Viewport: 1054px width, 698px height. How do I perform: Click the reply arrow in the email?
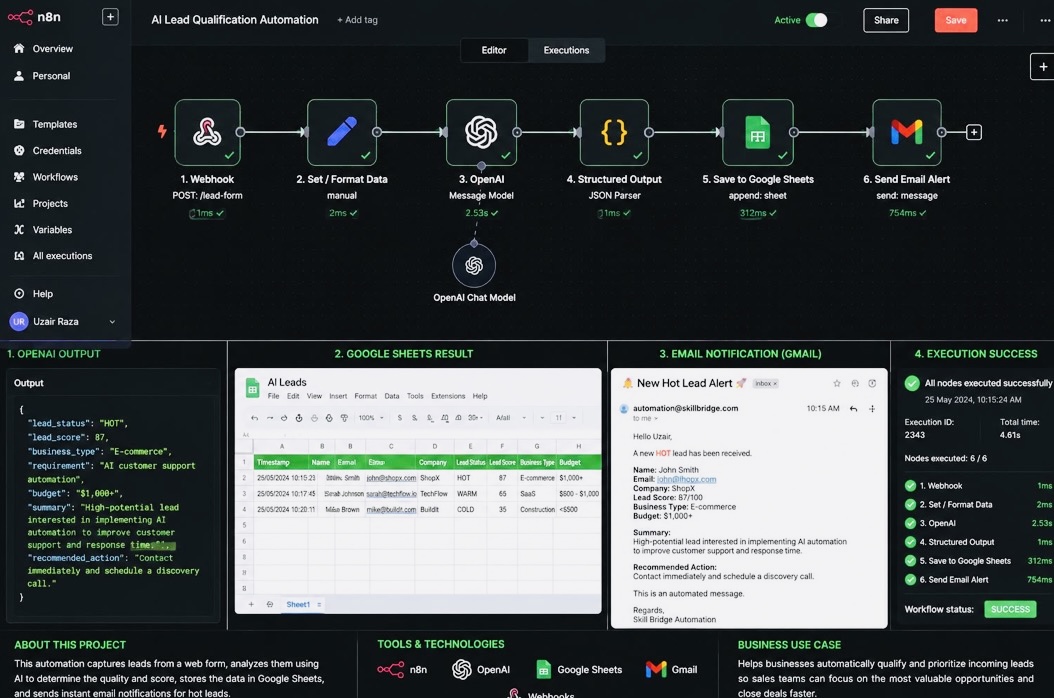point(853,409)
